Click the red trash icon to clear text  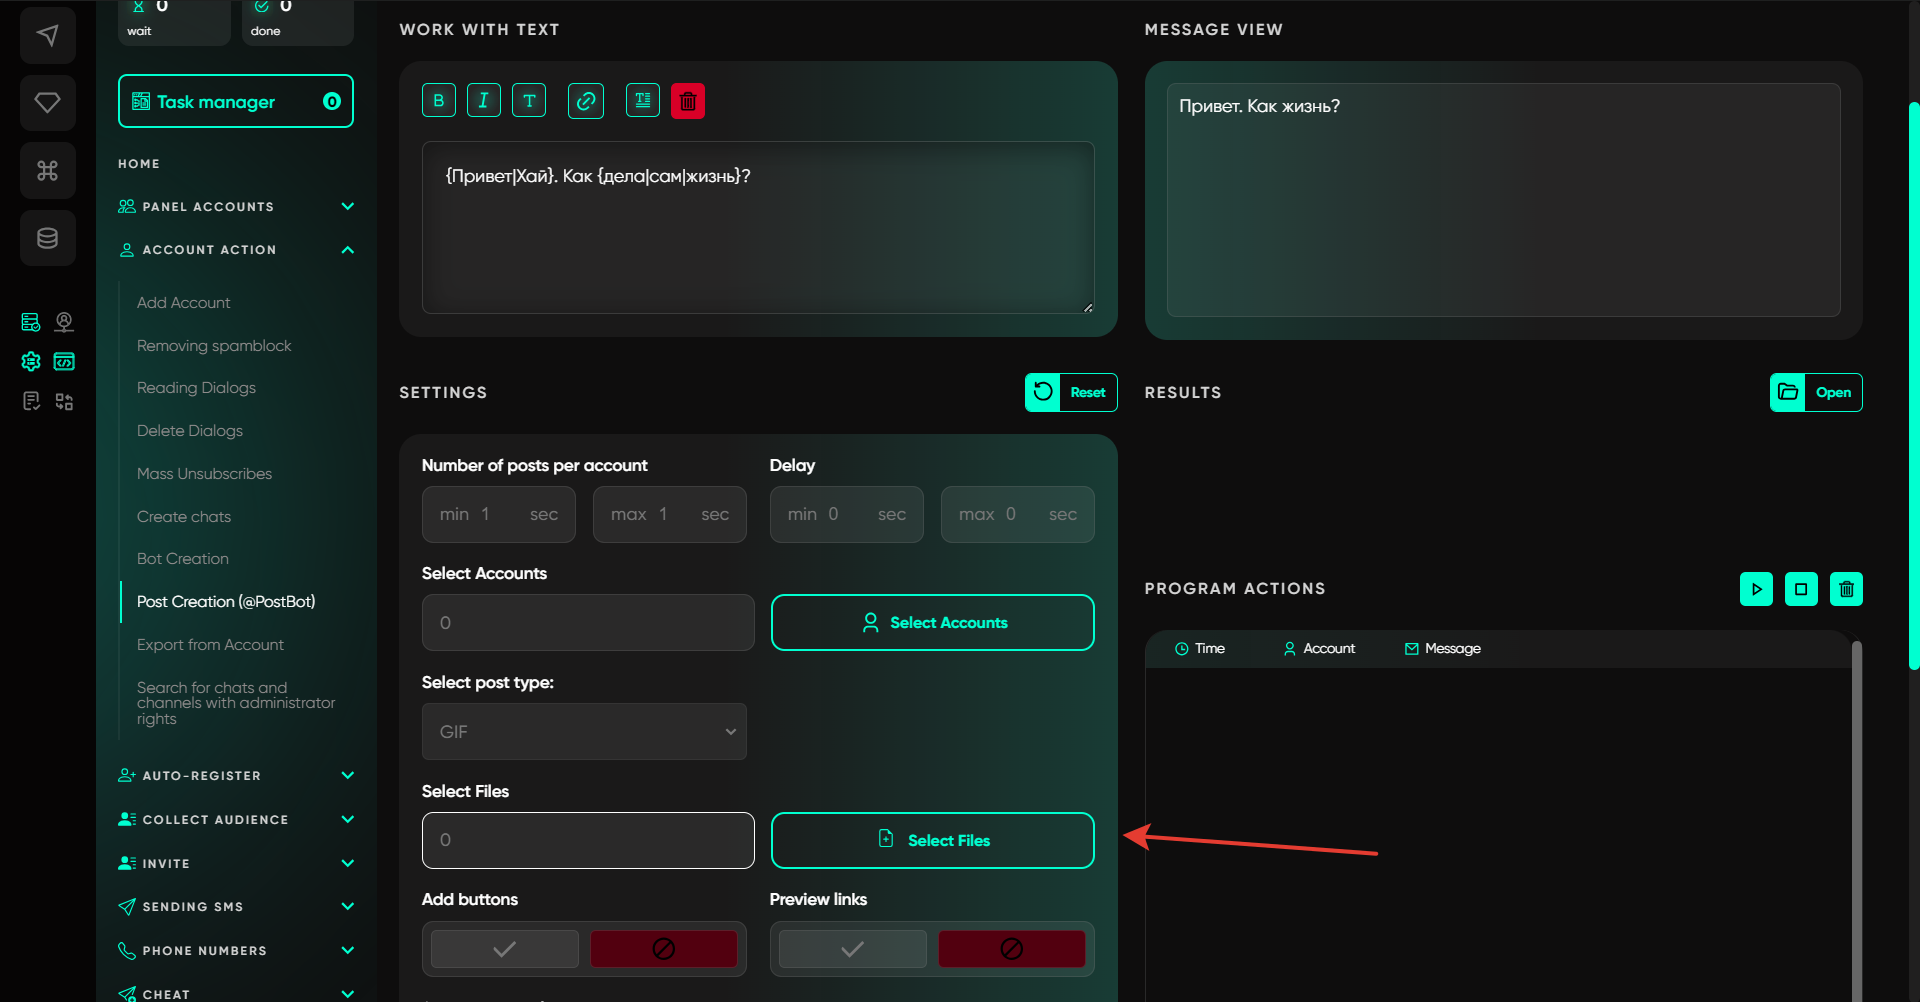pyautogui.click(x=688, y=101)
